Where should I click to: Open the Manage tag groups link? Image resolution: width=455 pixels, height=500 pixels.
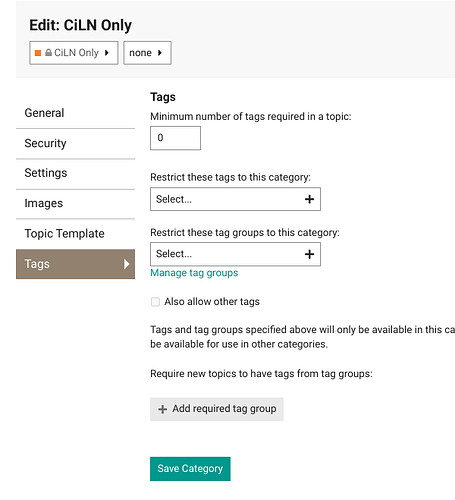194,273
